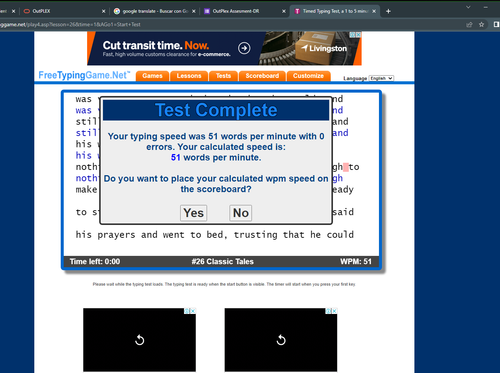
Task: Click the arrow circle in Livingston ad
Action: click(x=244, y=48)
